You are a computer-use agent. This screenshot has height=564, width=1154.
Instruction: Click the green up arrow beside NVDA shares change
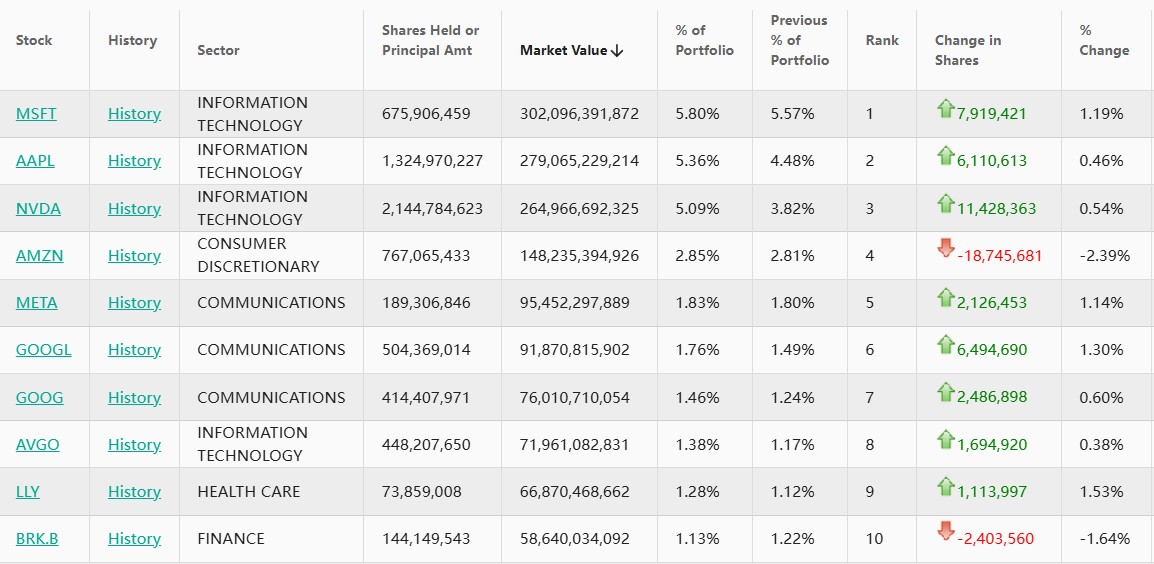(945, 204)
